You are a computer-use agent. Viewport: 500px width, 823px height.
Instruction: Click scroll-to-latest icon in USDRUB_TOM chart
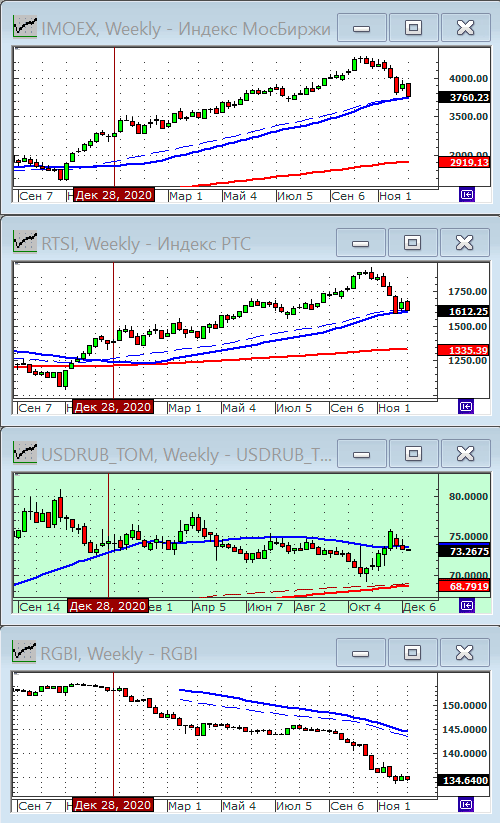click(466, 606)
